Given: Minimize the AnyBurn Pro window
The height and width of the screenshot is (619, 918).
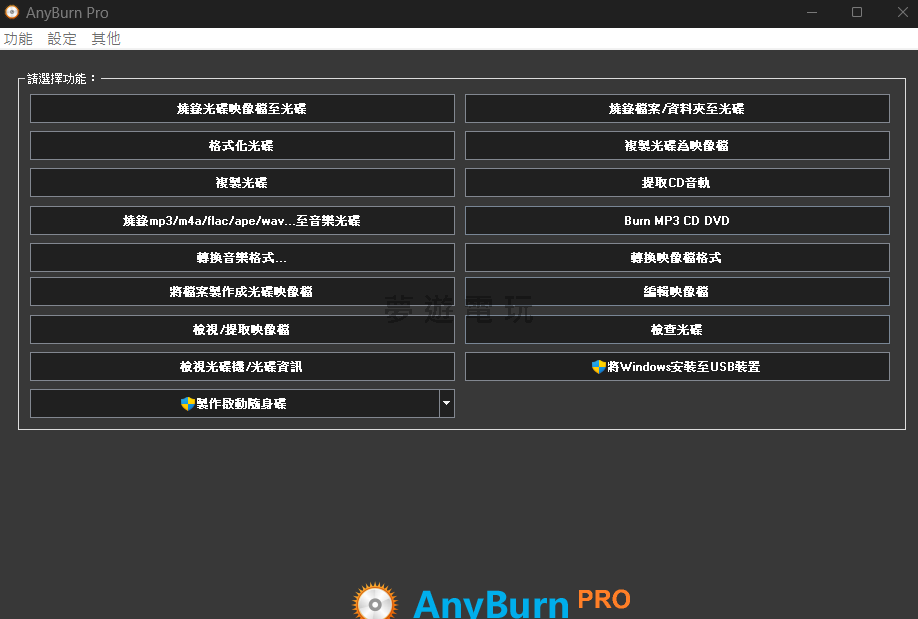Looking at the screenshot, I should 811,12.
